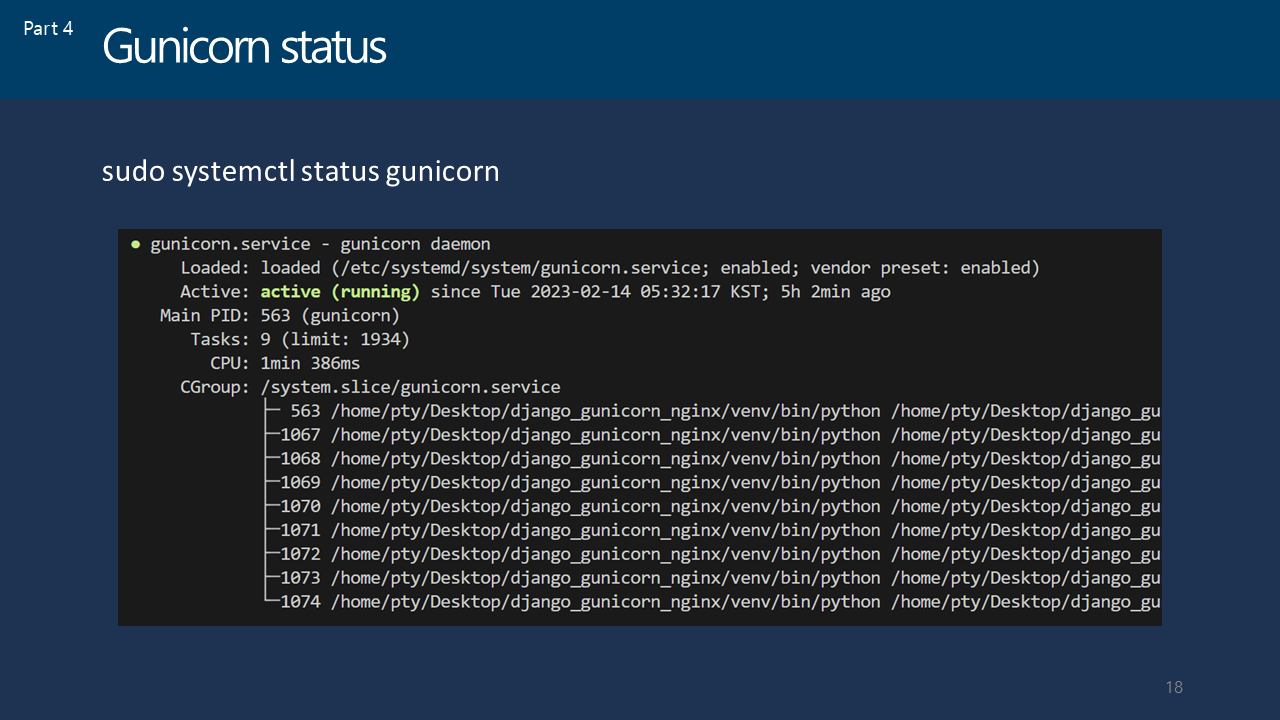Click the process row with PID 563

click(713, 411)
